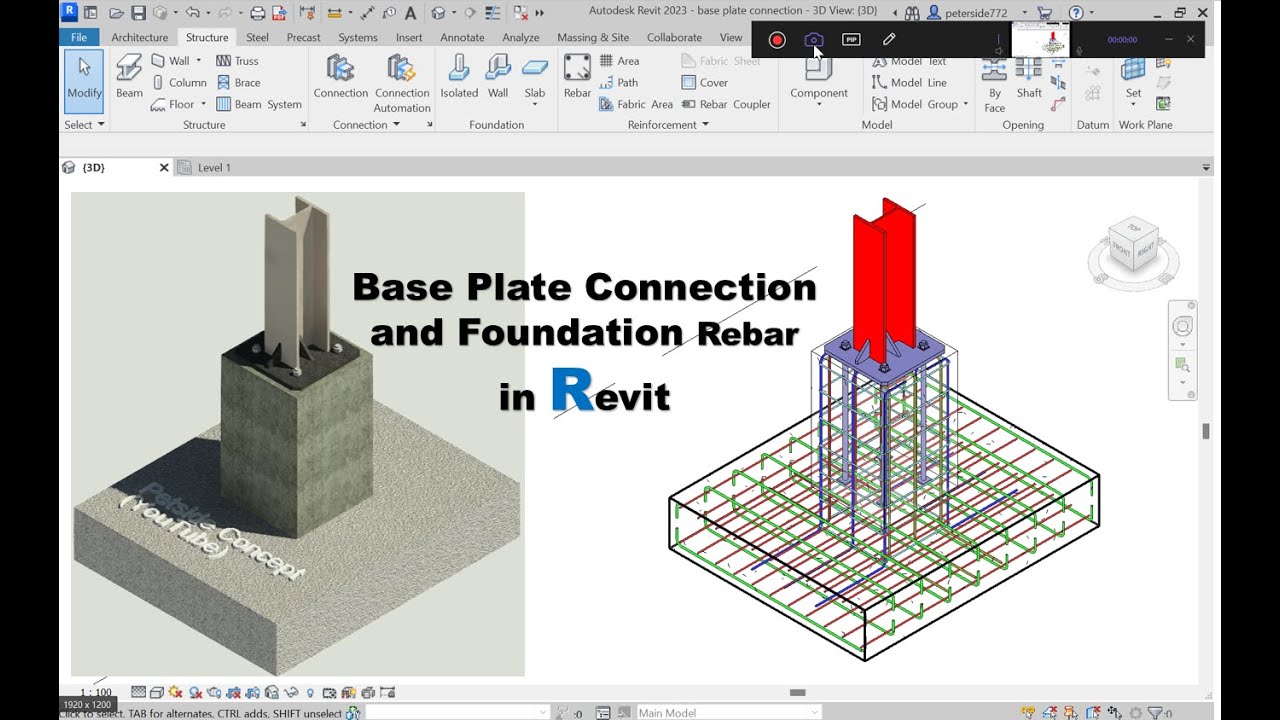Click the recorder preview thumbnail
This screenshot has width=1280, height=720.
tap(1040, 40)
